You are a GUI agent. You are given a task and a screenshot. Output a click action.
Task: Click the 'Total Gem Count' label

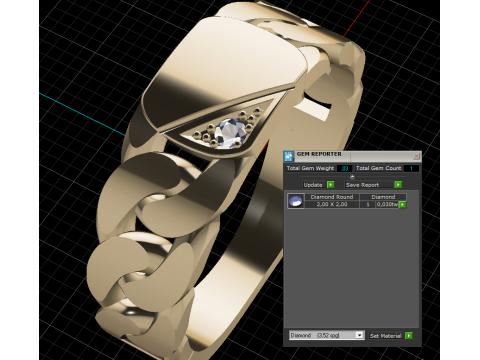pyautogui.click(x=378, y=168)
